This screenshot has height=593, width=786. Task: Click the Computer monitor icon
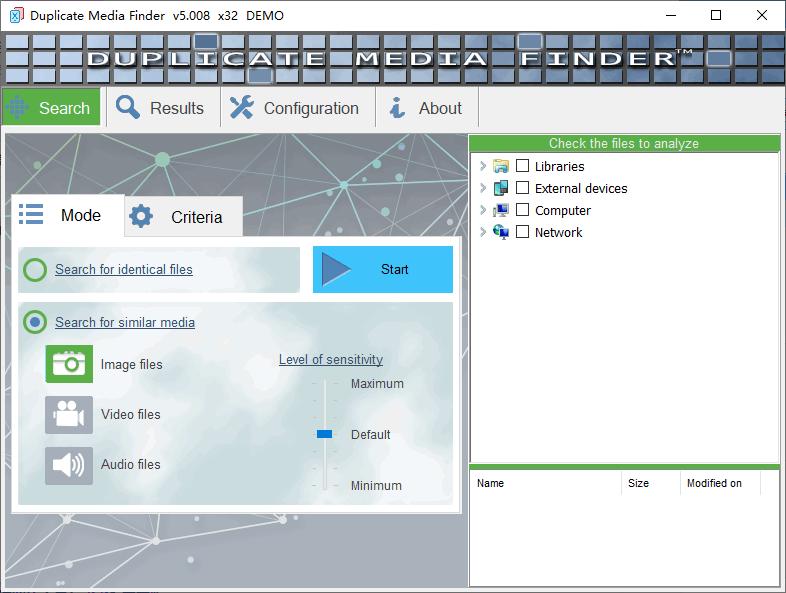coord(500,210)
